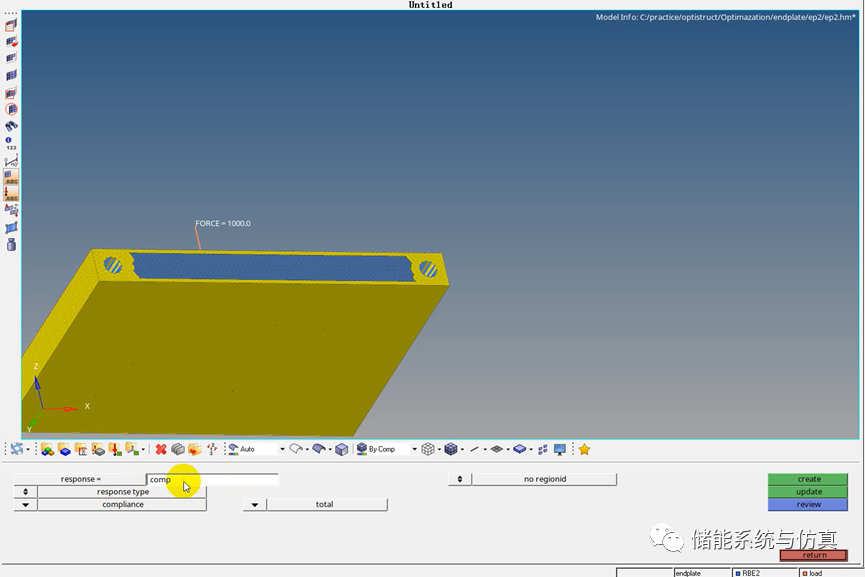Screen dimensions: 865x577
Task: Expand the 3D element representation dropdown
Action: 531,450
